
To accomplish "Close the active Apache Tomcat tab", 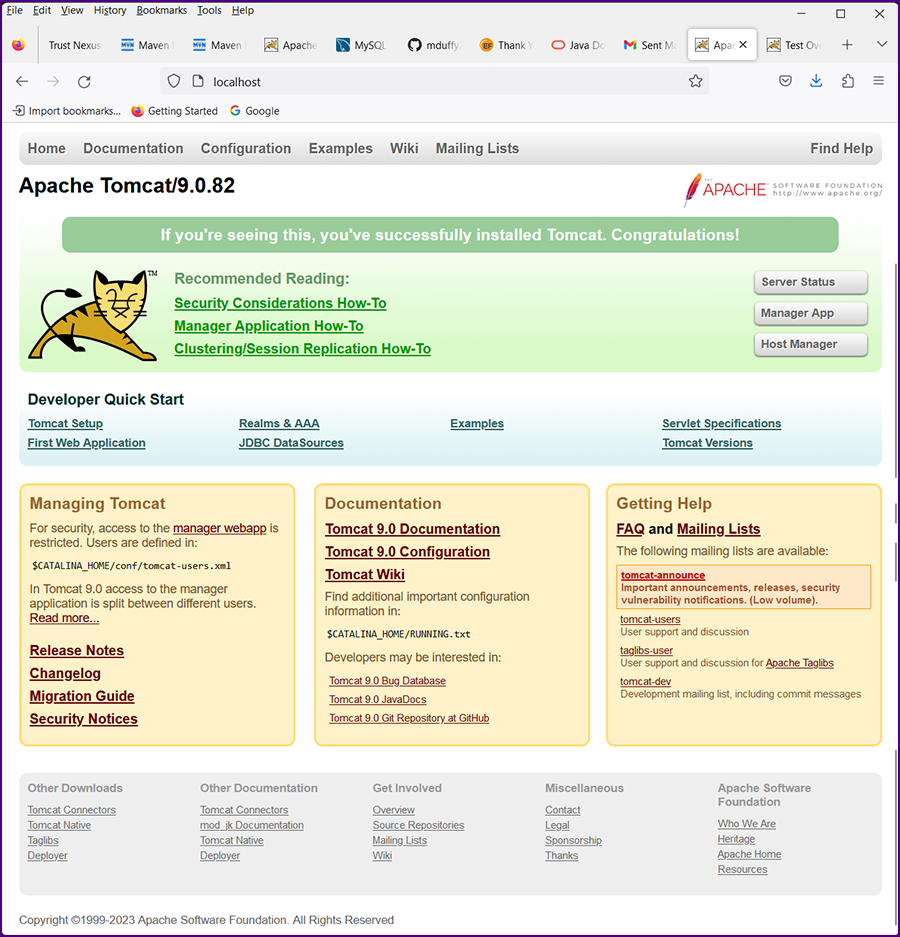I will pos(742,45).
